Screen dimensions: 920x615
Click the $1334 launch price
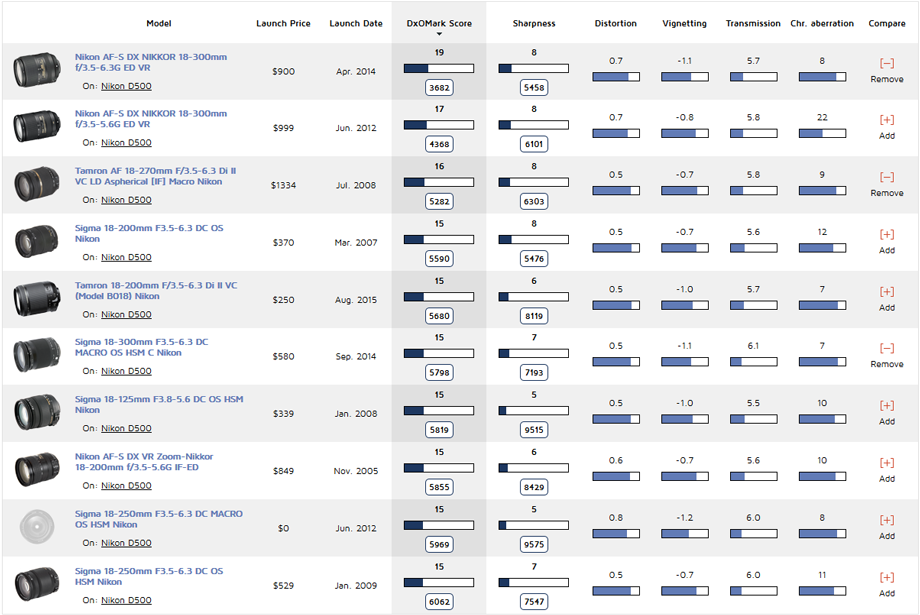[283, 185]
